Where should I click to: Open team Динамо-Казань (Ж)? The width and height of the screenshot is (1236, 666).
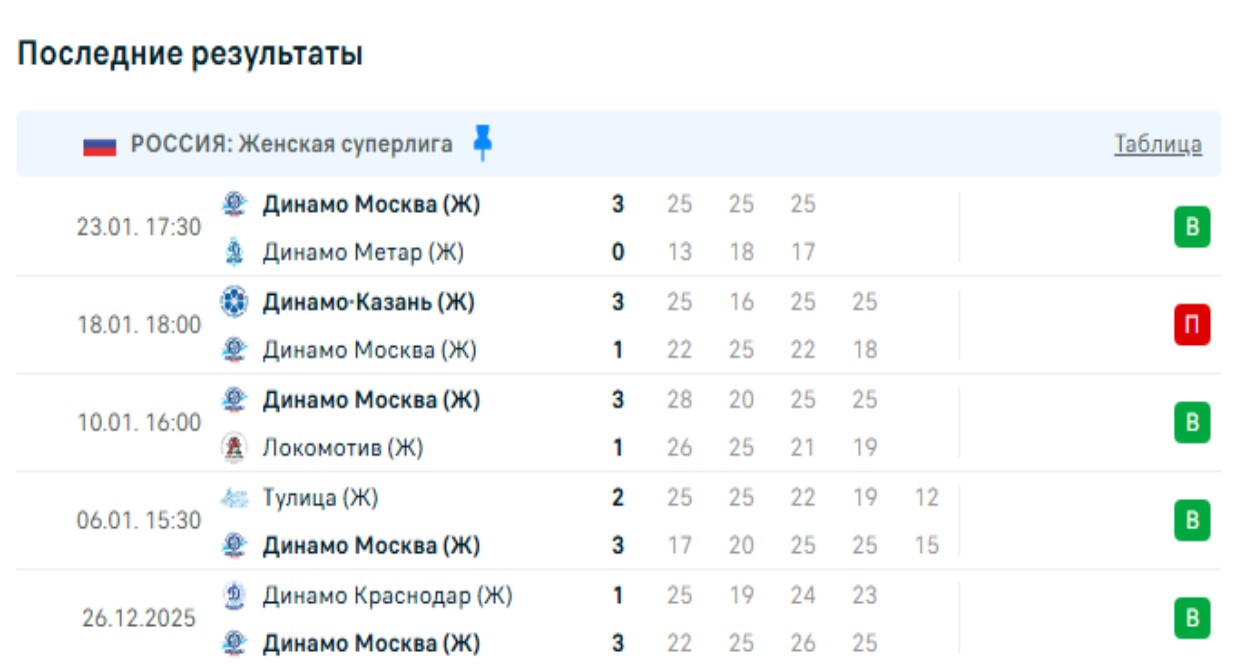click(368, 301)
